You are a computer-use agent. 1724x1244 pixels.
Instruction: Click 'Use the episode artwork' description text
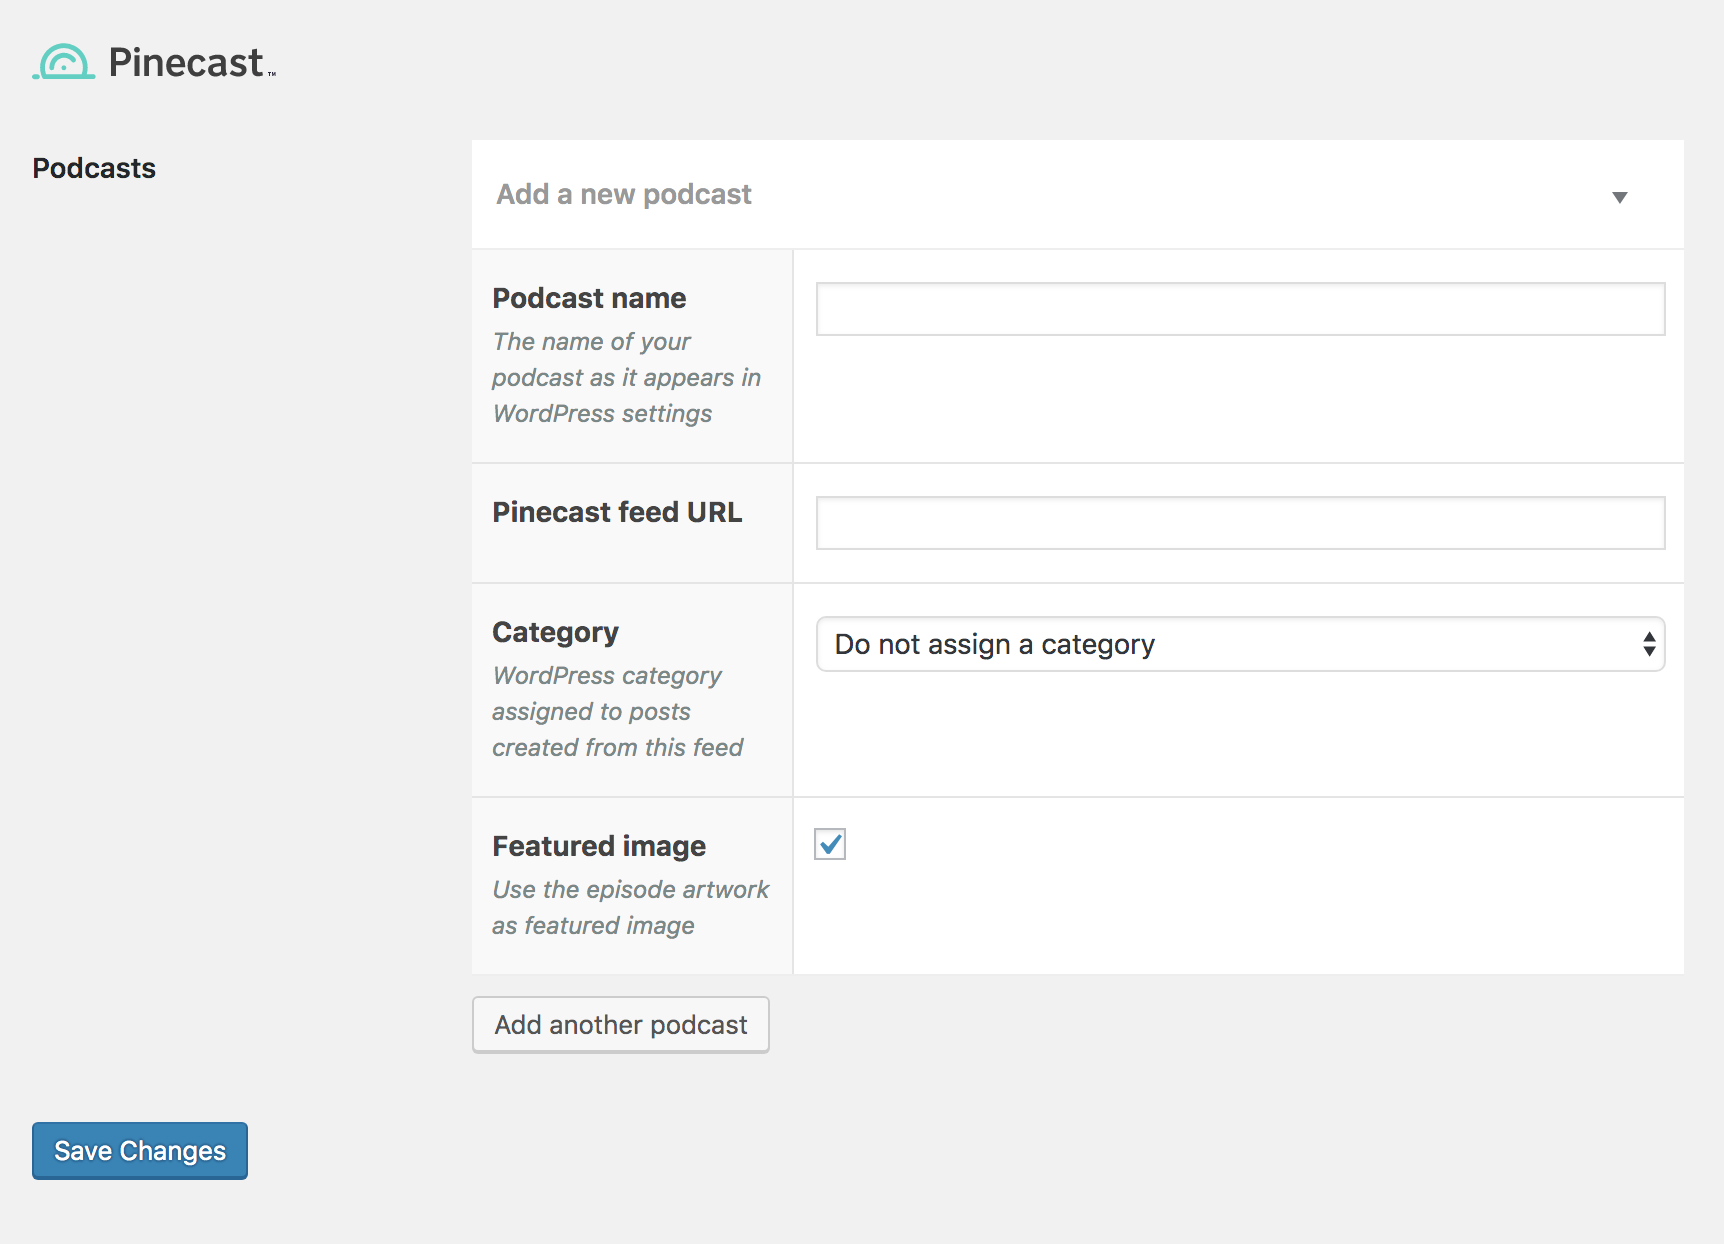(630, 908)
